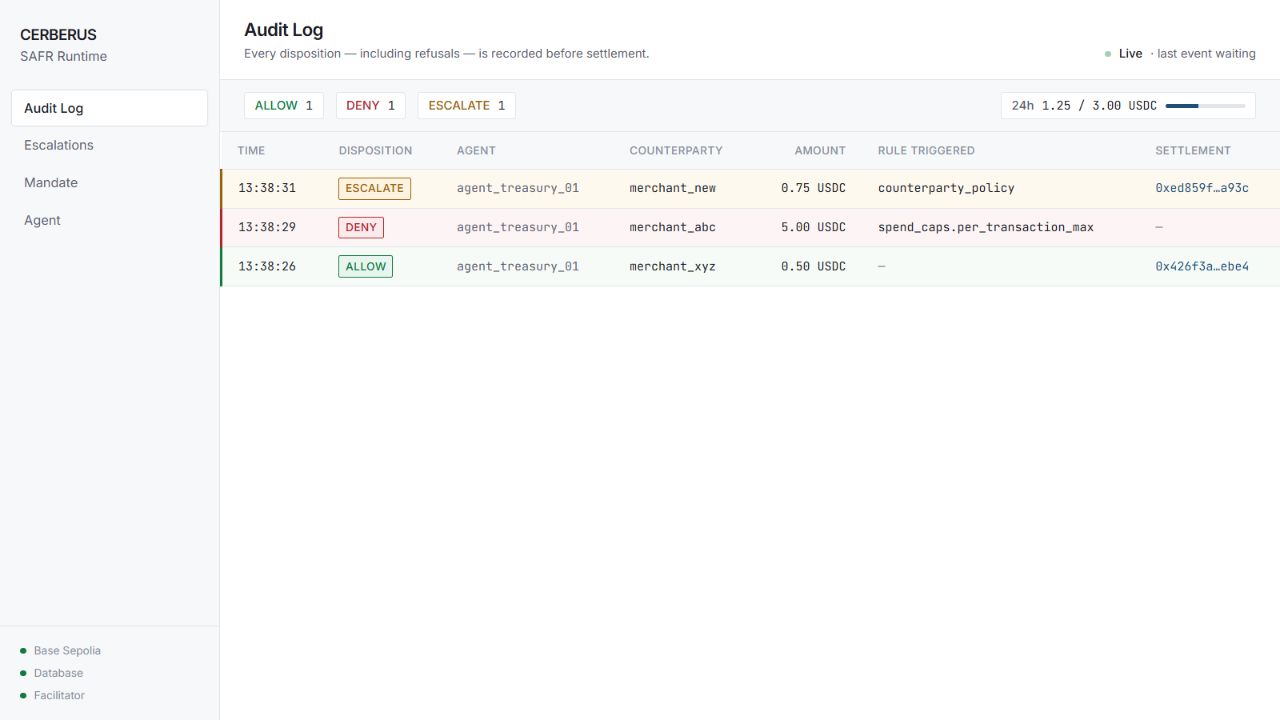Select the DENY badge for merchant_abc
The height and width of the screenshot is (720, 1280).
click(x=361, y=227)
